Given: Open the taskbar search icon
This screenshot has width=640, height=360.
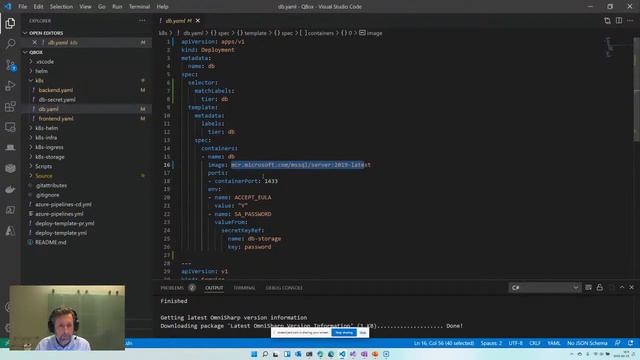Looking at the screenshot, I should [265, 354].
